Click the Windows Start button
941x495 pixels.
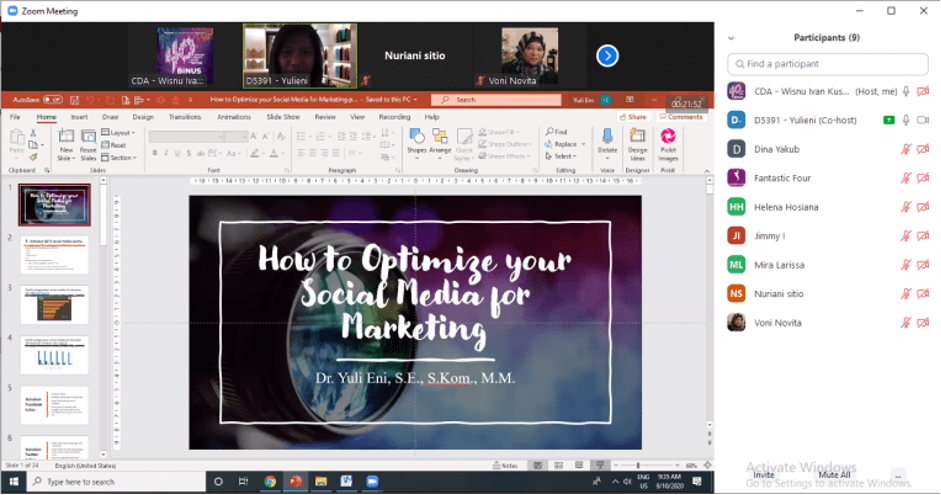(14, 482)
